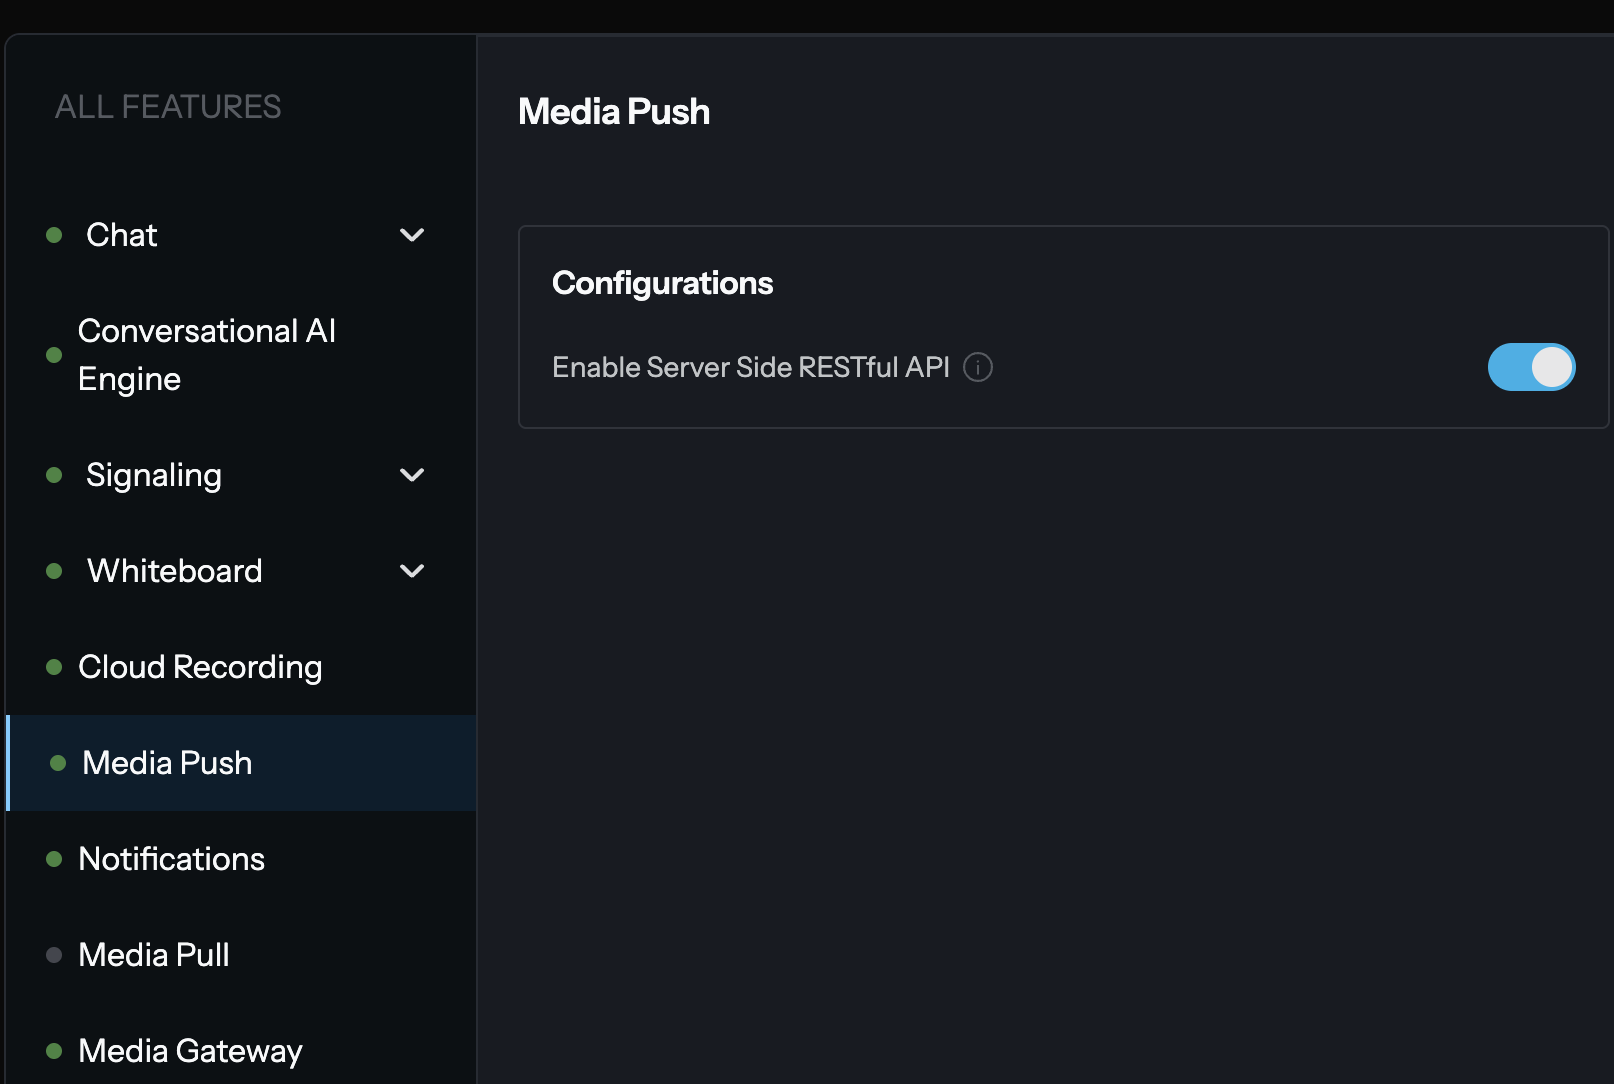
Task: Select the highlighted Media Push sidebar item
Action: 167,763
